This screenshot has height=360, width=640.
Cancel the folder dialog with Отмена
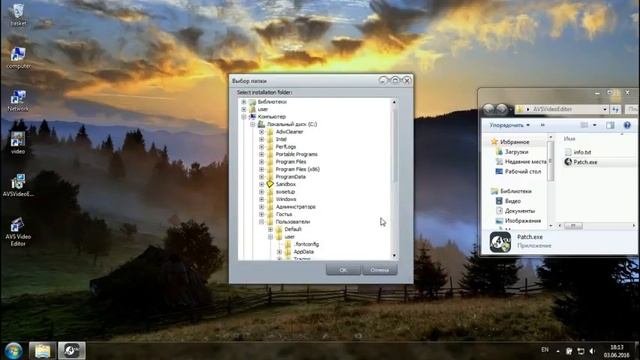coord(380,270)
